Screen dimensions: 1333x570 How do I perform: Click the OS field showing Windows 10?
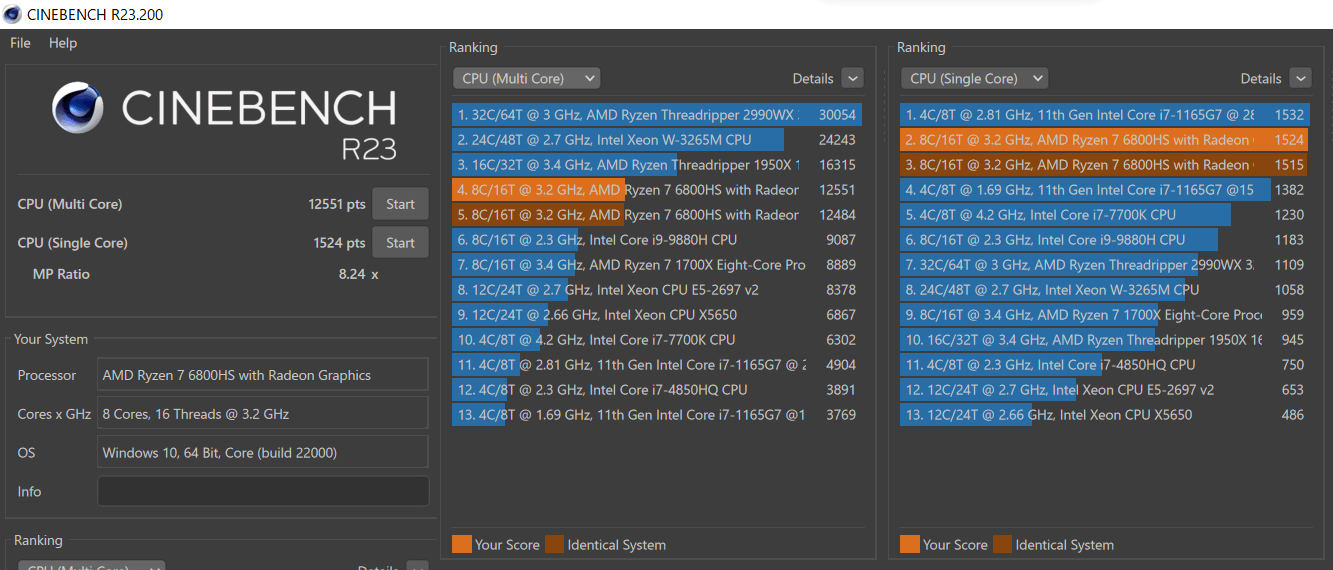tap(263, 453)
